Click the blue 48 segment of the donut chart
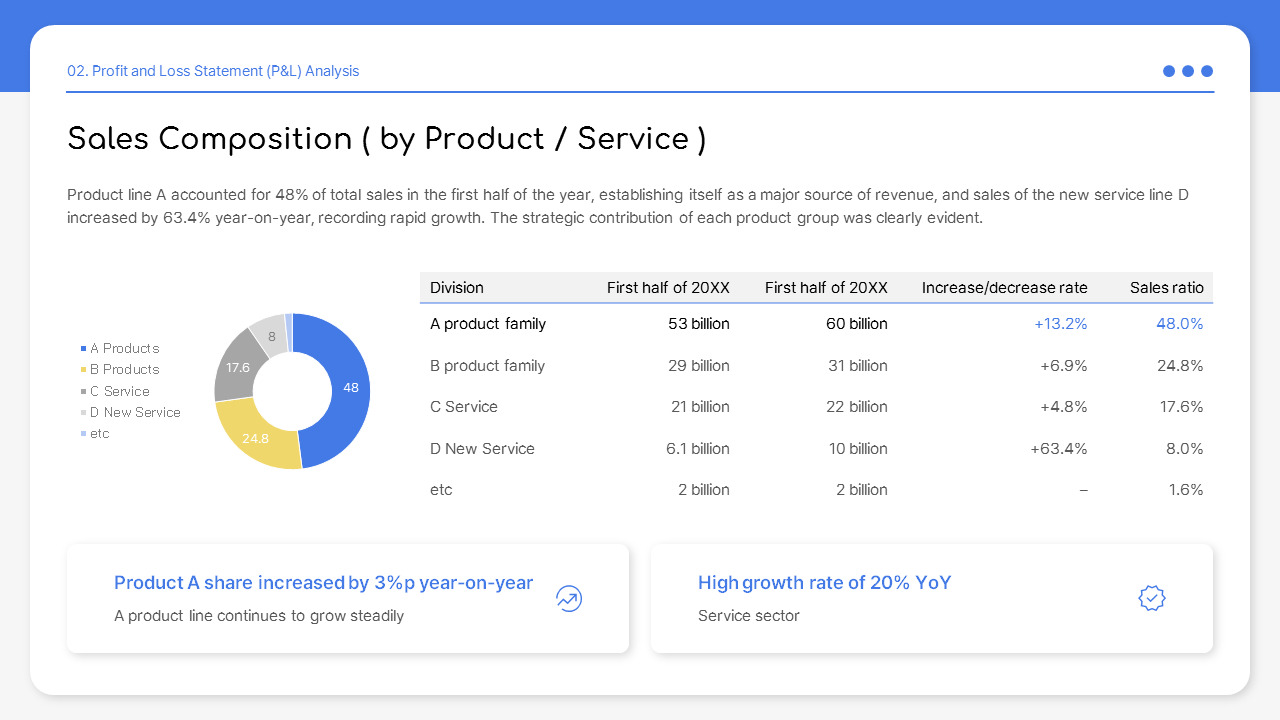The height and width of the screenshot is (720, 1280). point(350,388)
